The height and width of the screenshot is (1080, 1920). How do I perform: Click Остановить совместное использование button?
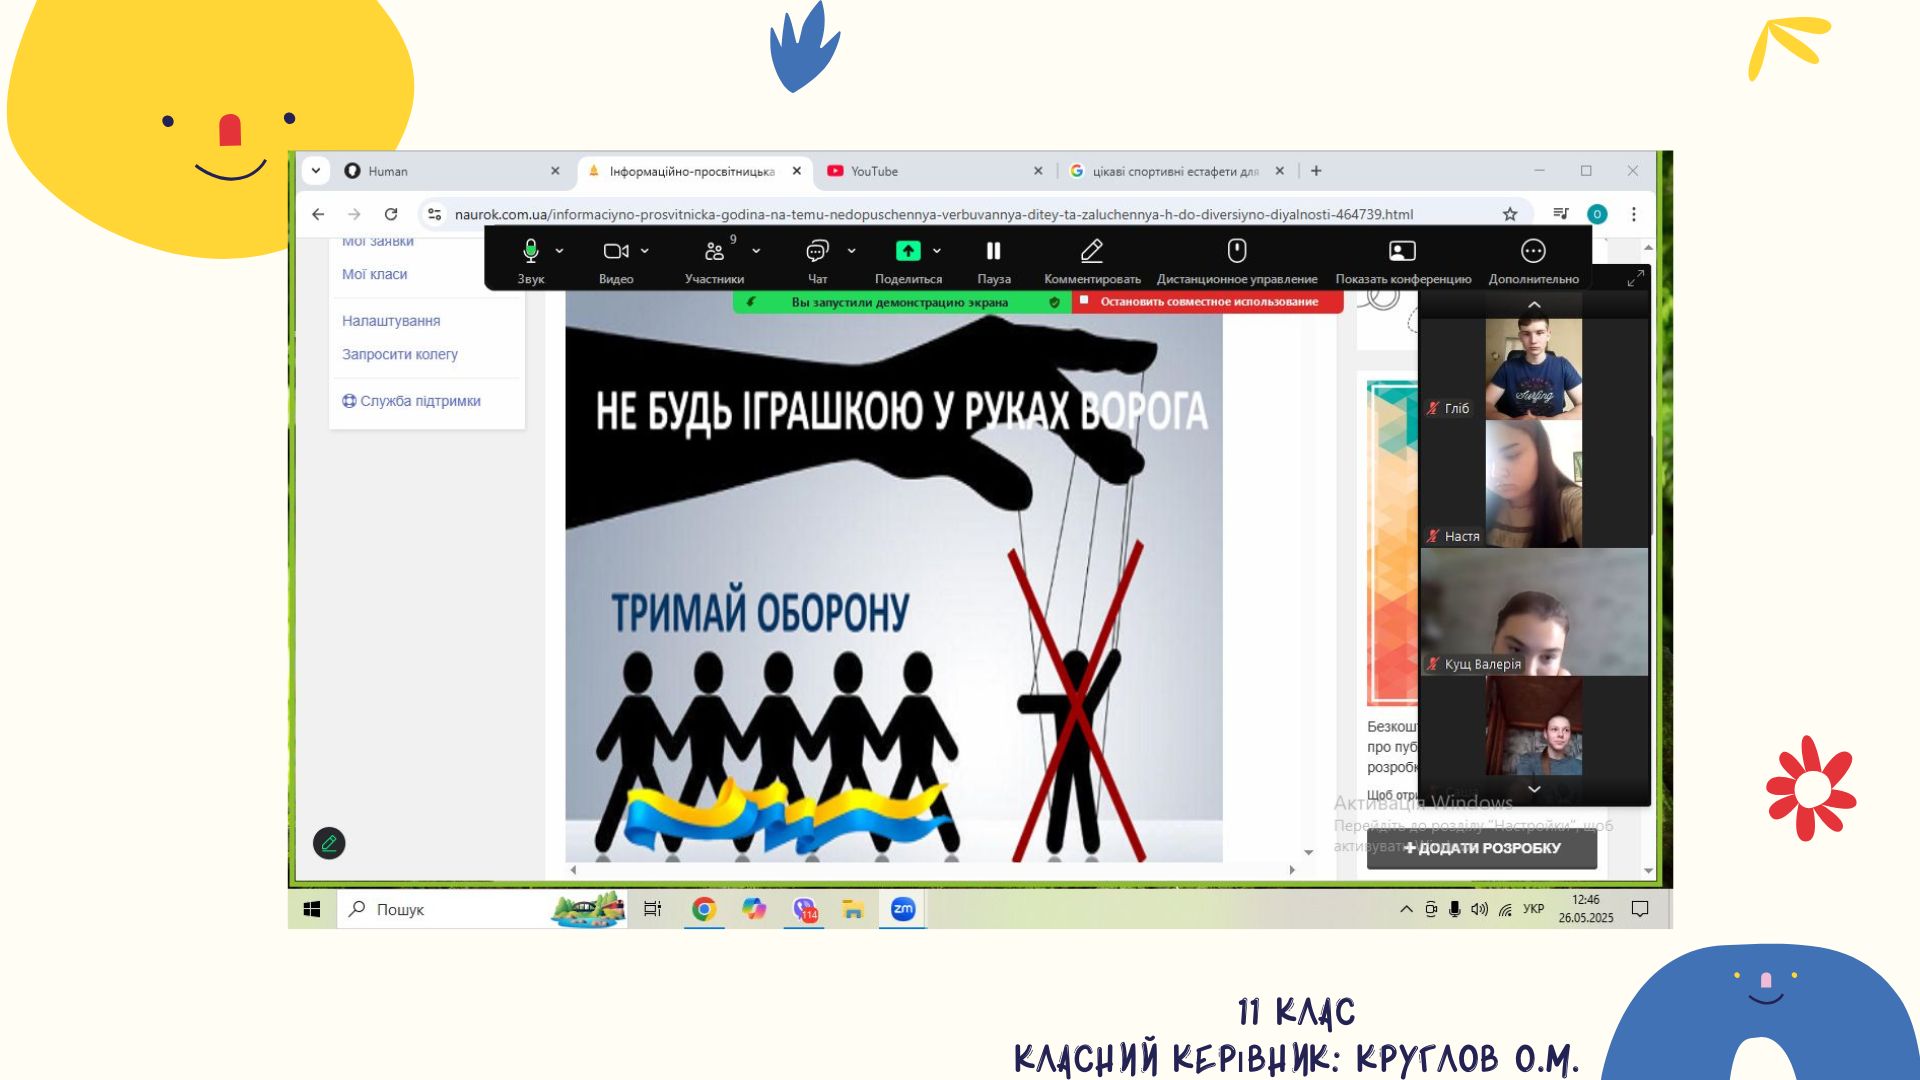1208,302
